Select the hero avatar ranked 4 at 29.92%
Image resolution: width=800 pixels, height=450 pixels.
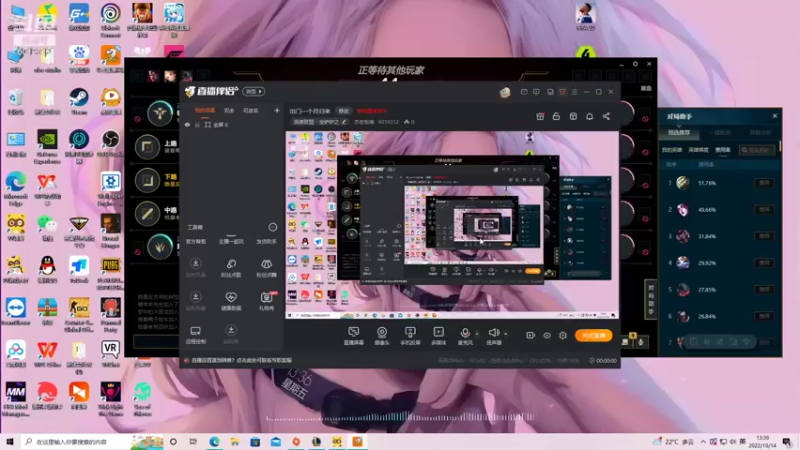(683, 263)
